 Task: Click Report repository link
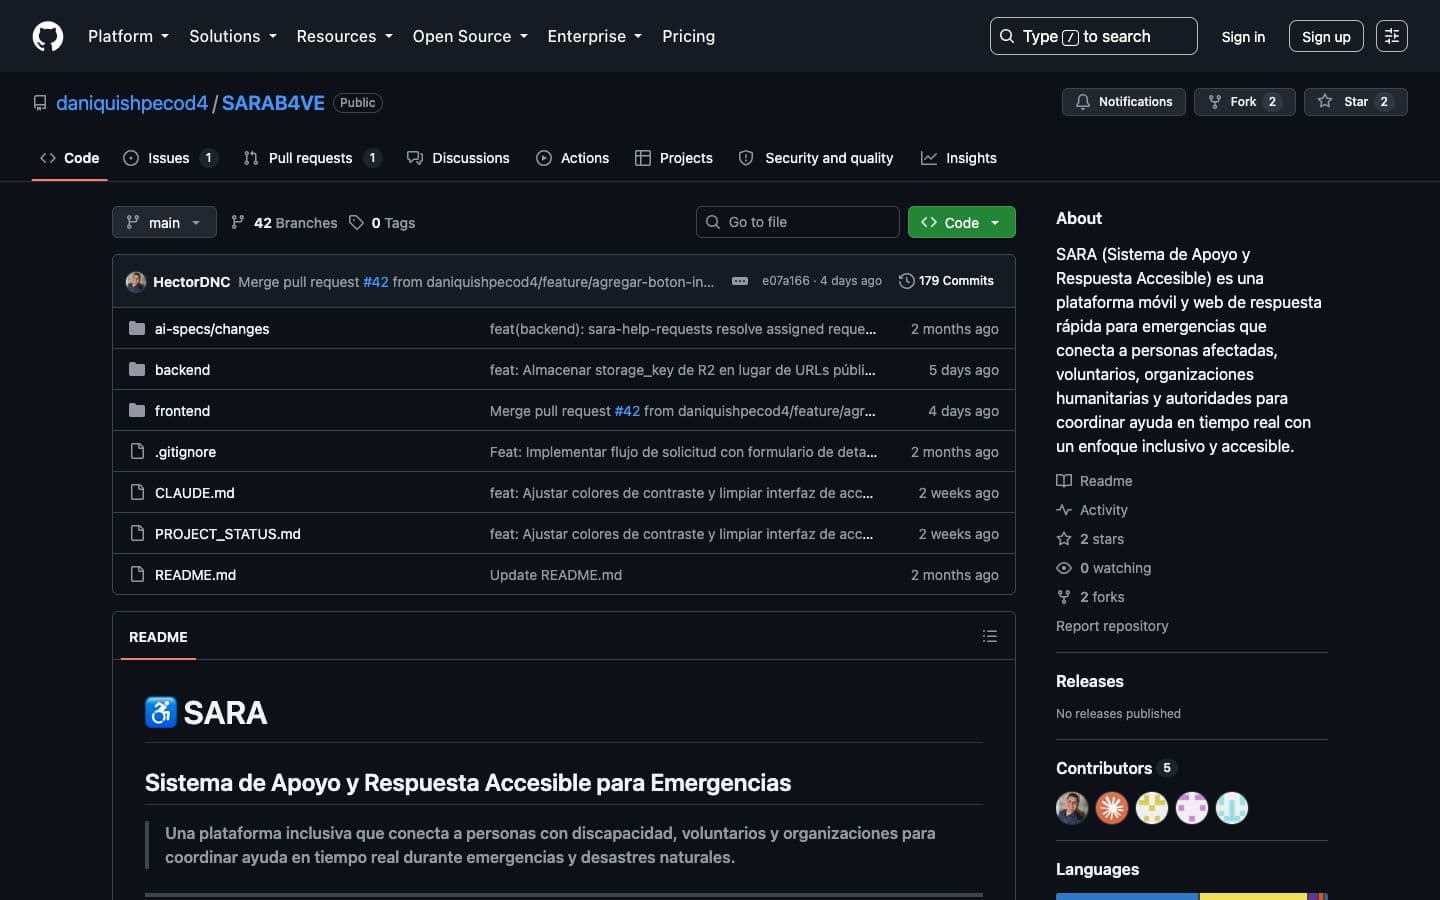[x=1112, y=626]
